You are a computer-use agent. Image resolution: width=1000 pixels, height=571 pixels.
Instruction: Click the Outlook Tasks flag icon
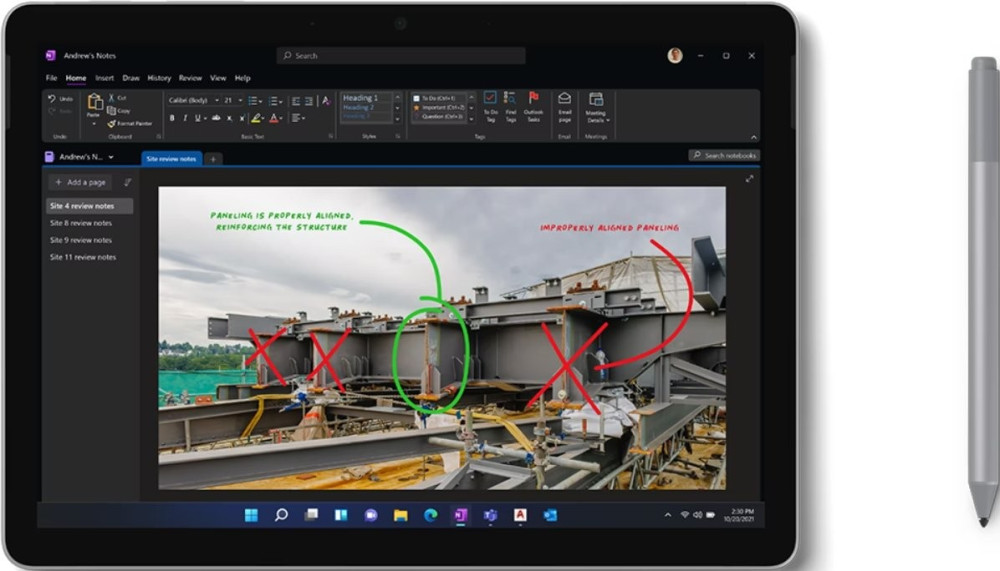tap(533, 98)
